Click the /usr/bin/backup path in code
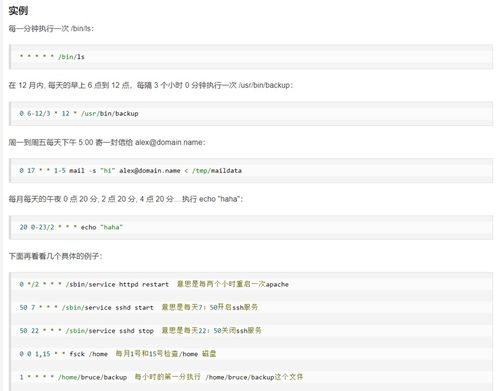The height and width of the screenshot is (391, 499). tap(110, 113)
